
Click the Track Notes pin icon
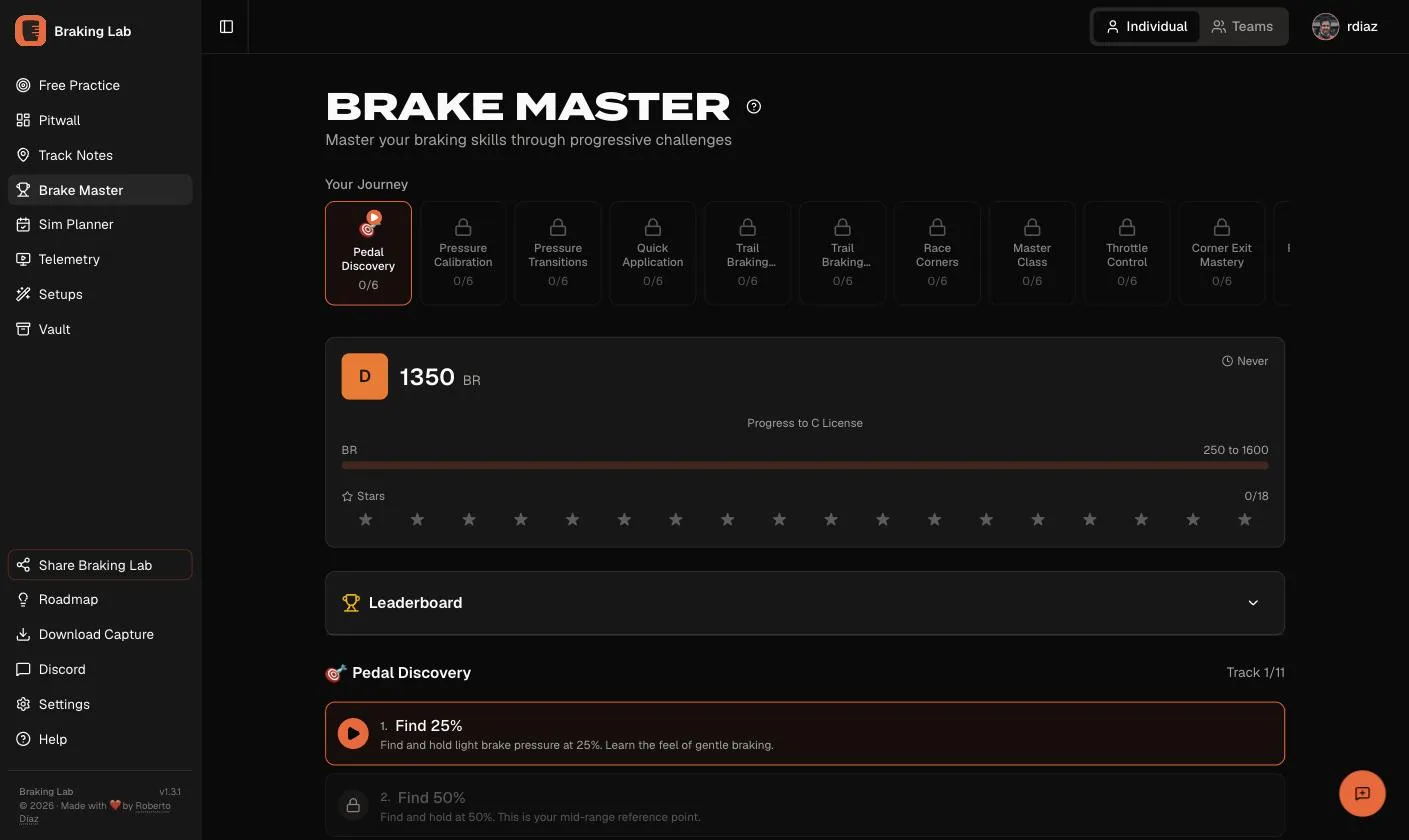coord(23,155)
